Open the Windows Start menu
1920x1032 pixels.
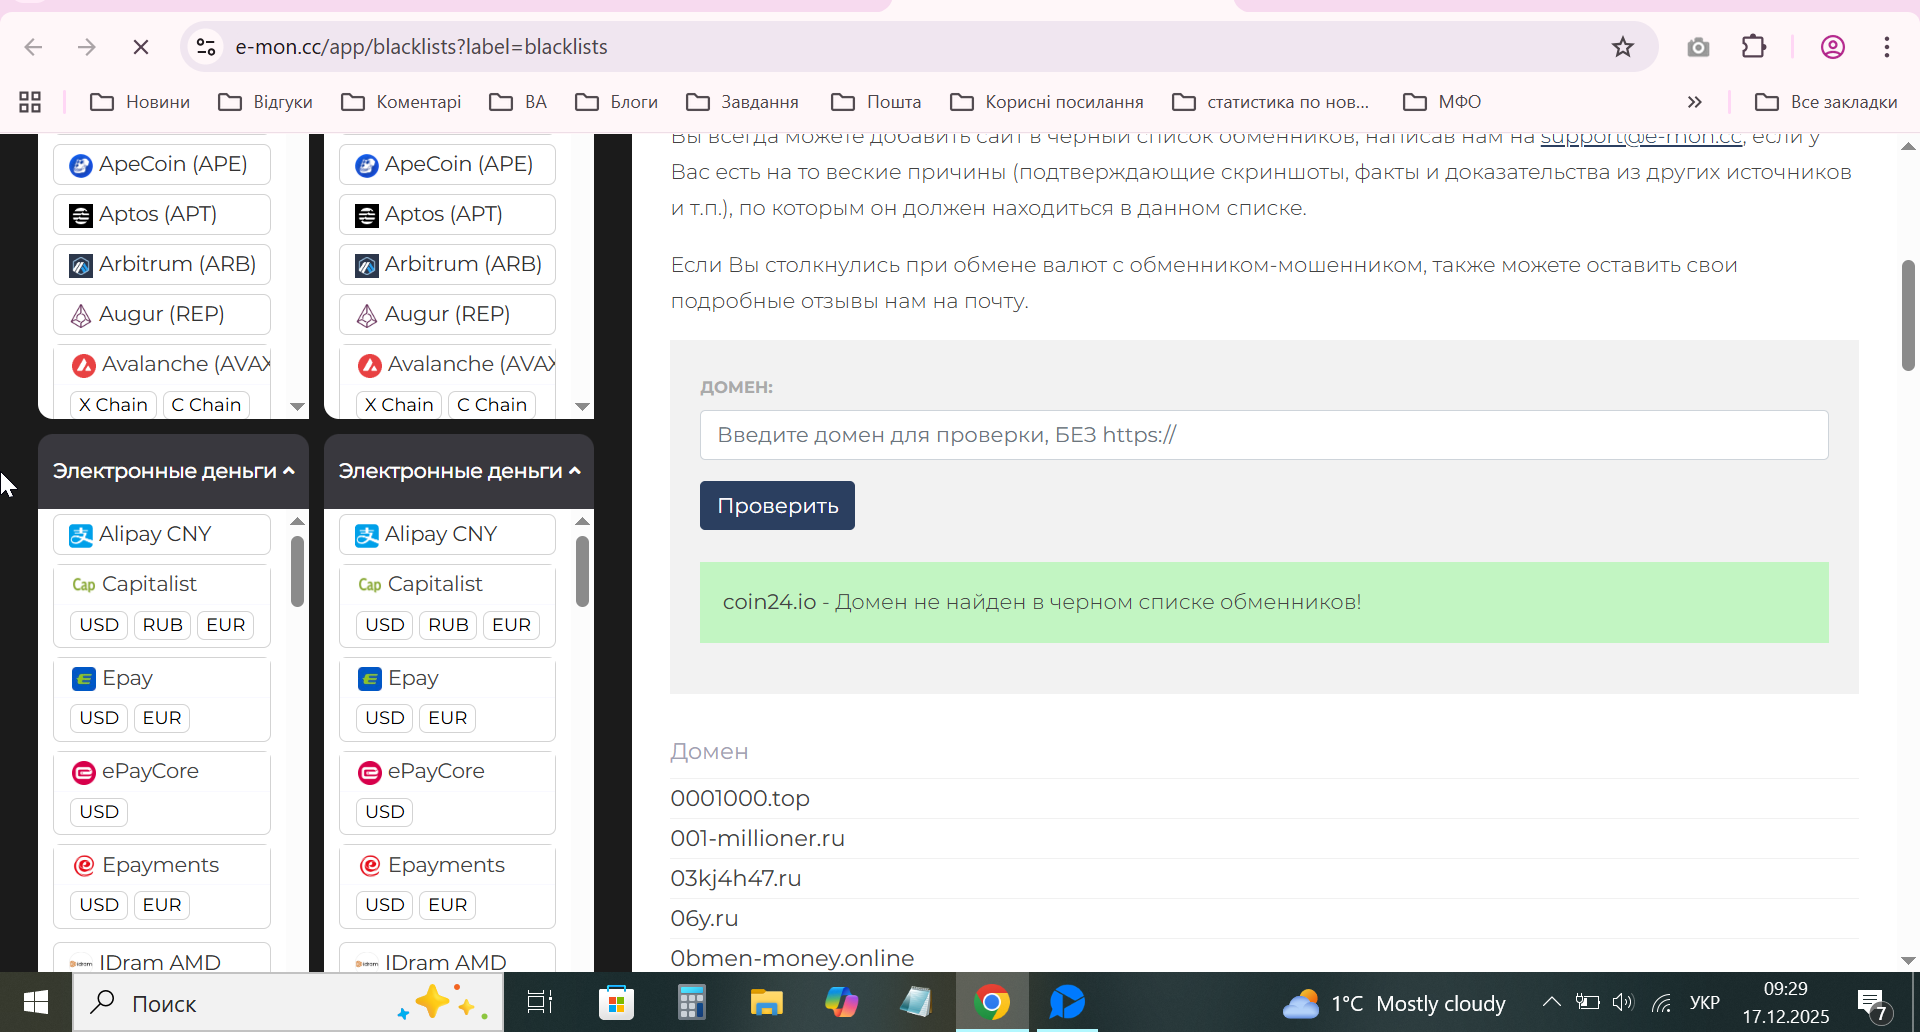tap(36, 1002)
